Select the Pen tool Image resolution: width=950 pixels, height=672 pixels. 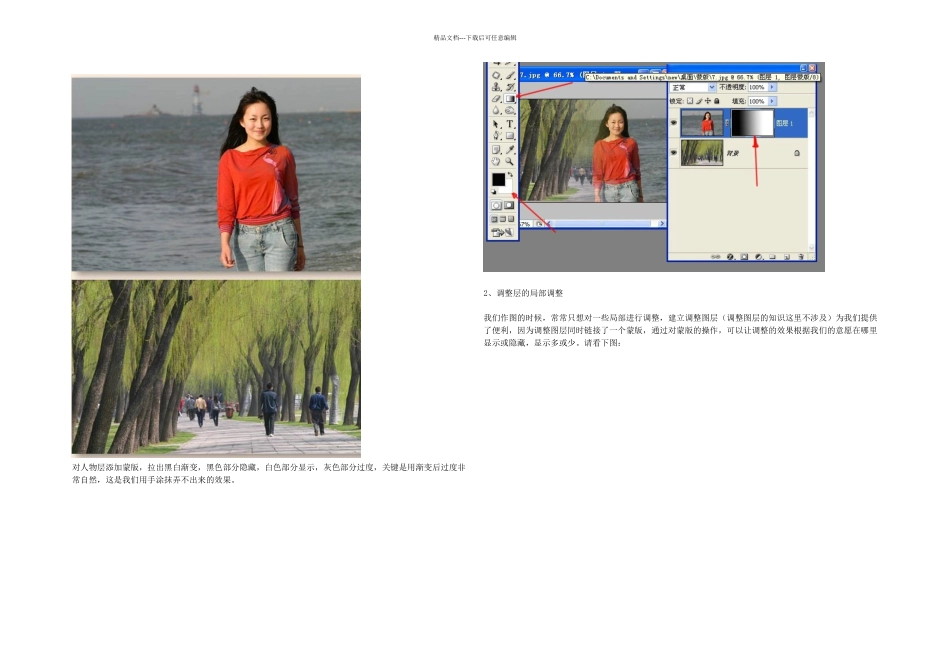[496, 135]
